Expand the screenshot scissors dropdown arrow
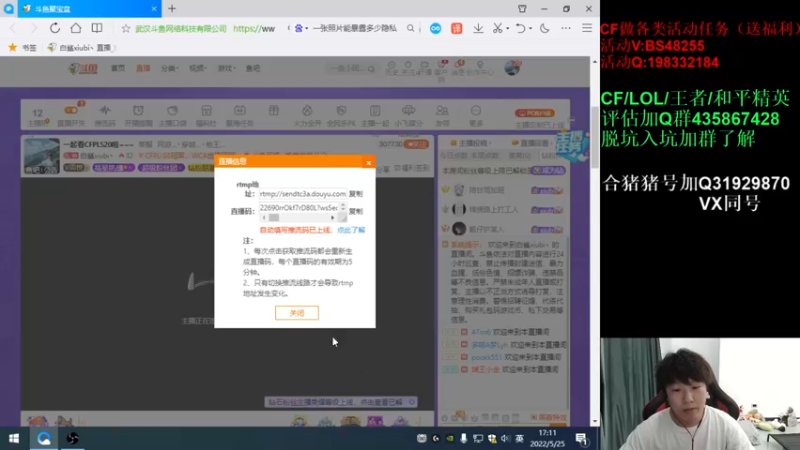Viewport: 800px width, 450px height. pos(508,29)
